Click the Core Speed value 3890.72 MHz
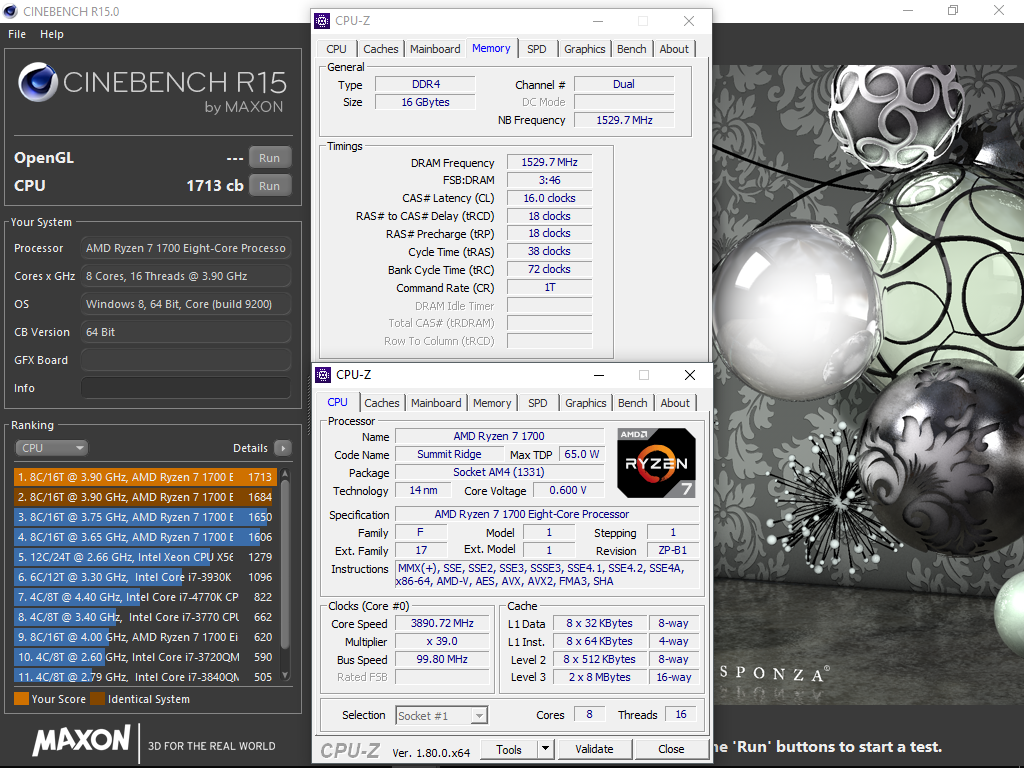This screenshot has height=768, width=1024. (x=442, y=624)
